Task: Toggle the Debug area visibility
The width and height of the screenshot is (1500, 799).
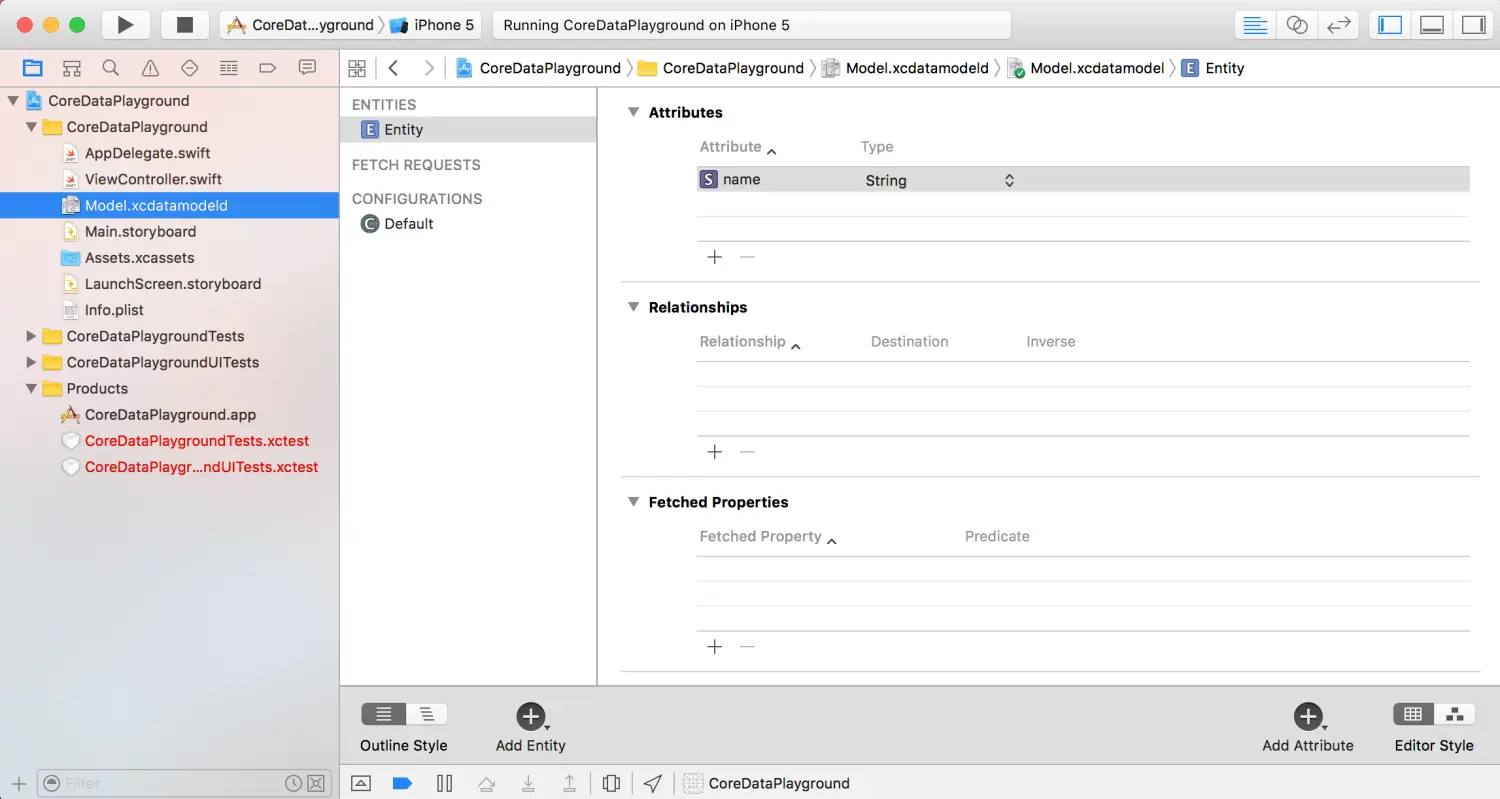Action: click(1432, 25)
